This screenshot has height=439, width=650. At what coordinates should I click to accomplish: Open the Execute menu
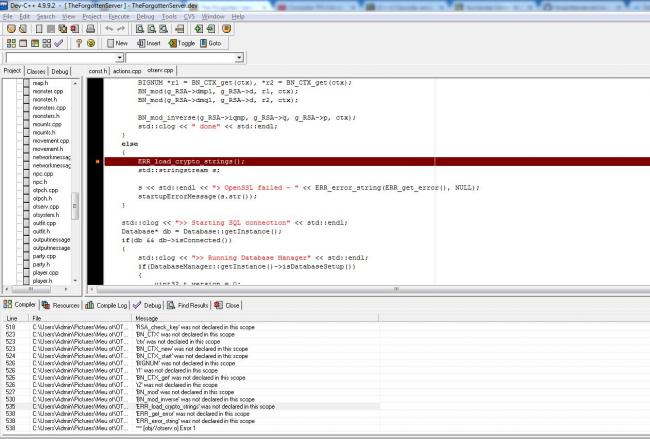click(x=118, y=17)
